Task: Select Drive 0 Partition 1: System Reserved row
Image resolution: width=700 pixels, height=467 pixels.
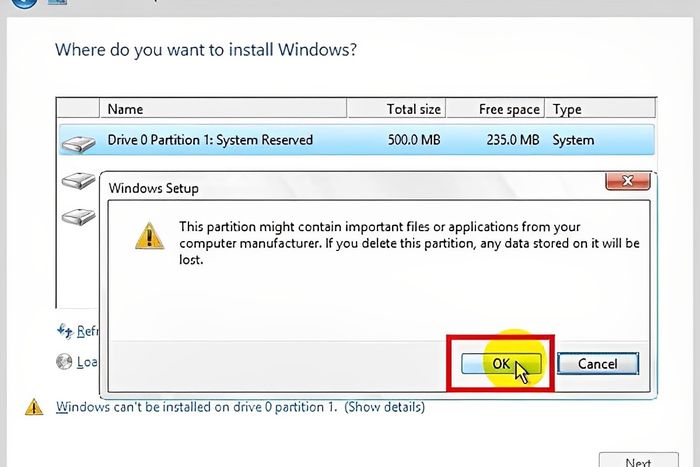Action: [x=357, y=140]
